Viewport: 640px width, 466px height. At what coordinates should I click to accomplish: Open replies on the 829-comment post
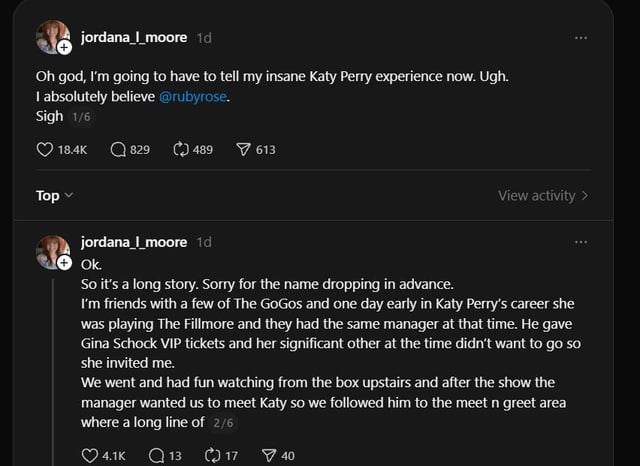point(118,149)
